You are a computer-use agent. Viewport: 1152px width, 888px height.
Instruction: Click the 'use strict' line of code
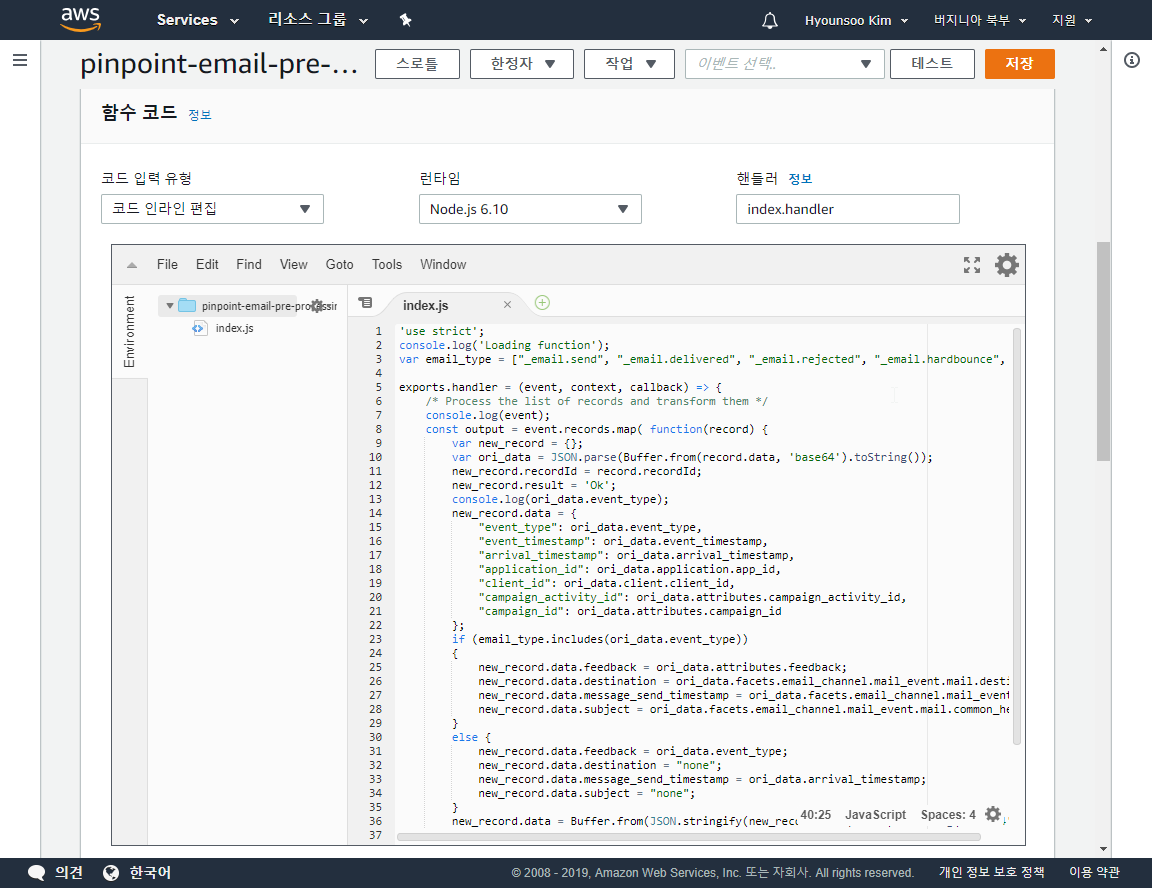click(442, 331)
